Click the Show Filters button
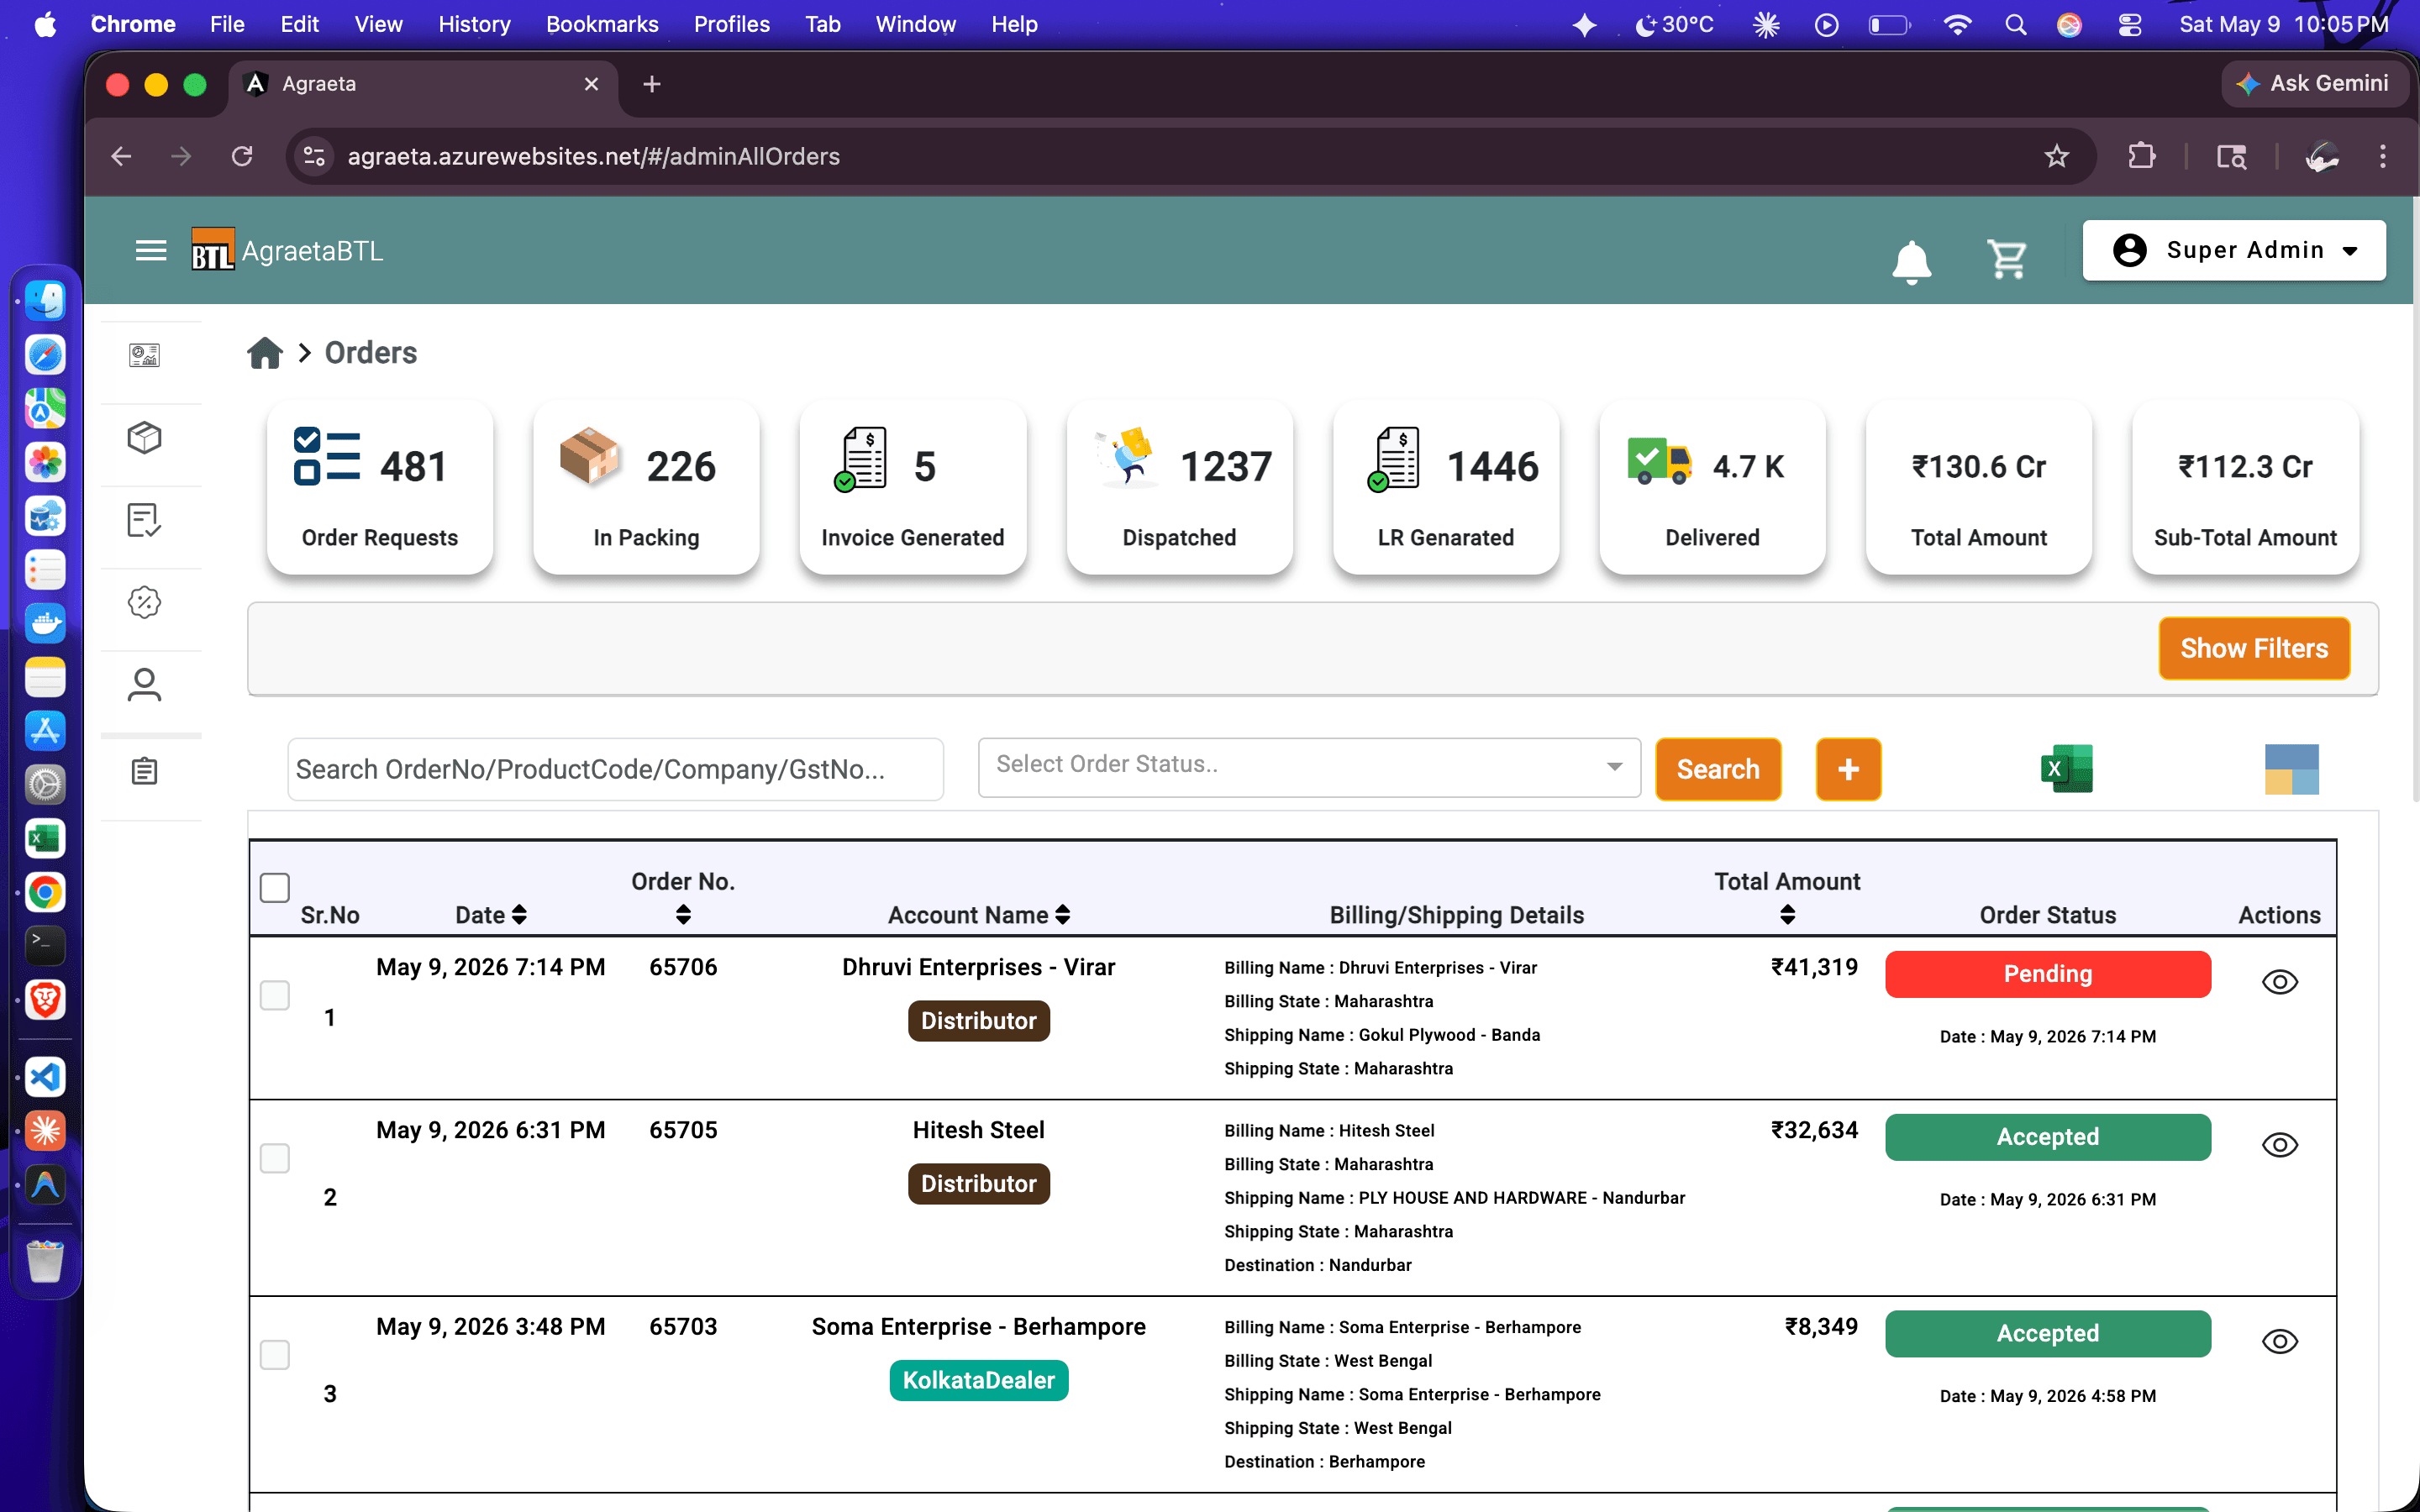 click(2253, 648)
